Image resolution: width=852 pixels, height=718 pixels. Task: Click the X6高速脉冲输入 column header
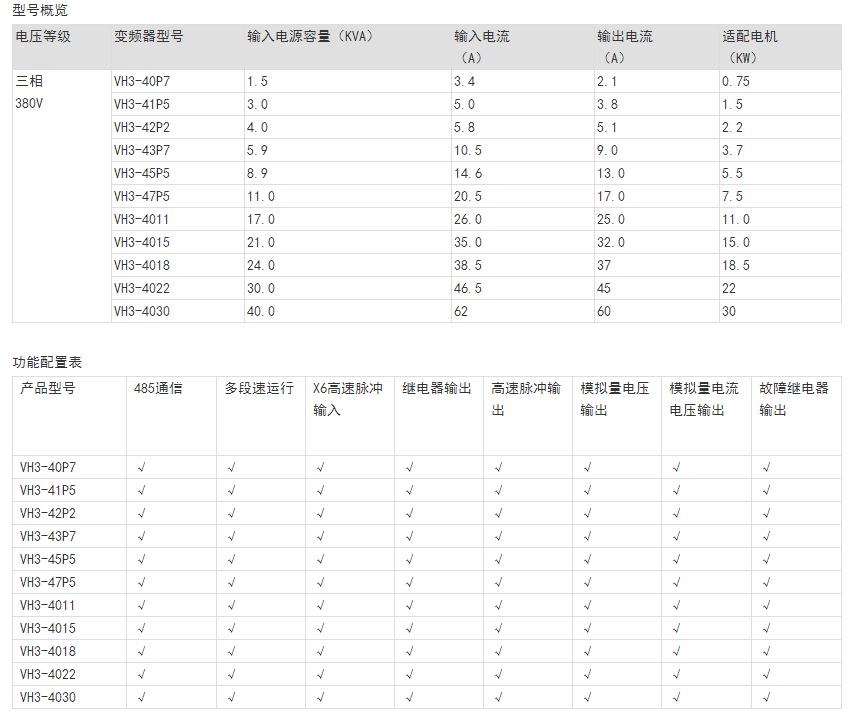click(348, 399)
